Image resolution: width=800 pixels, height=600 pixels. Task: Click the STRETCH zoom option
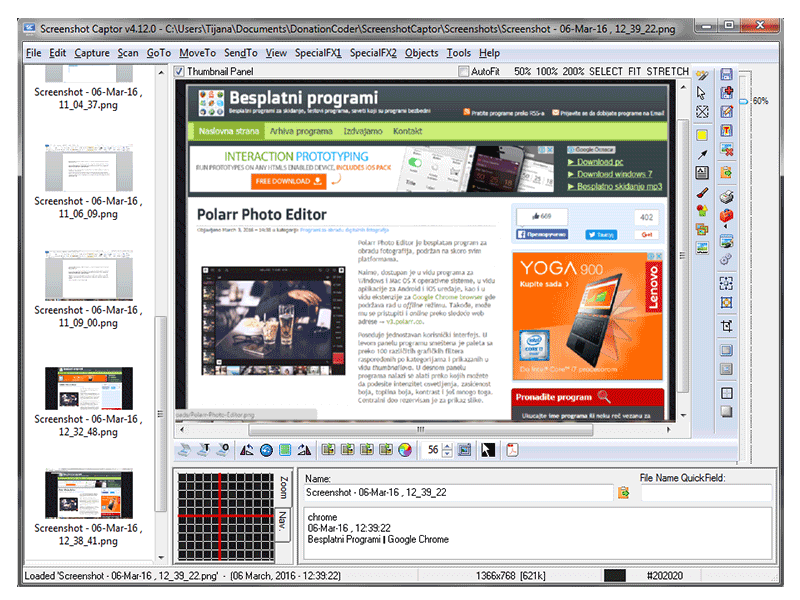tap(667, 71)
